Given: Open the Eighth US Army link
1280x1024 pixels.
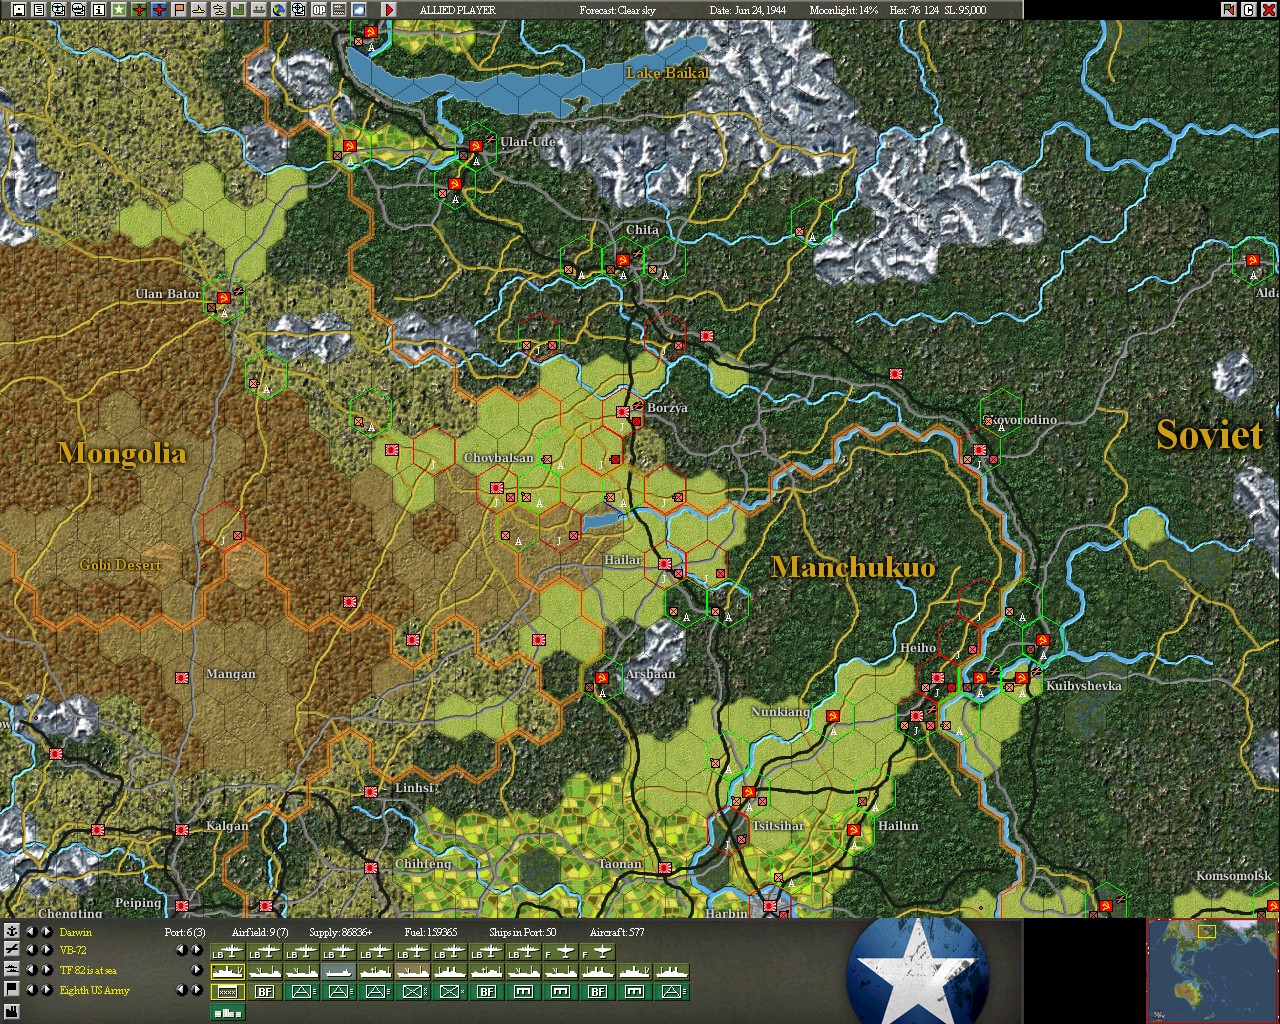Looking at the screenshot, I should [x=95, y=990].
